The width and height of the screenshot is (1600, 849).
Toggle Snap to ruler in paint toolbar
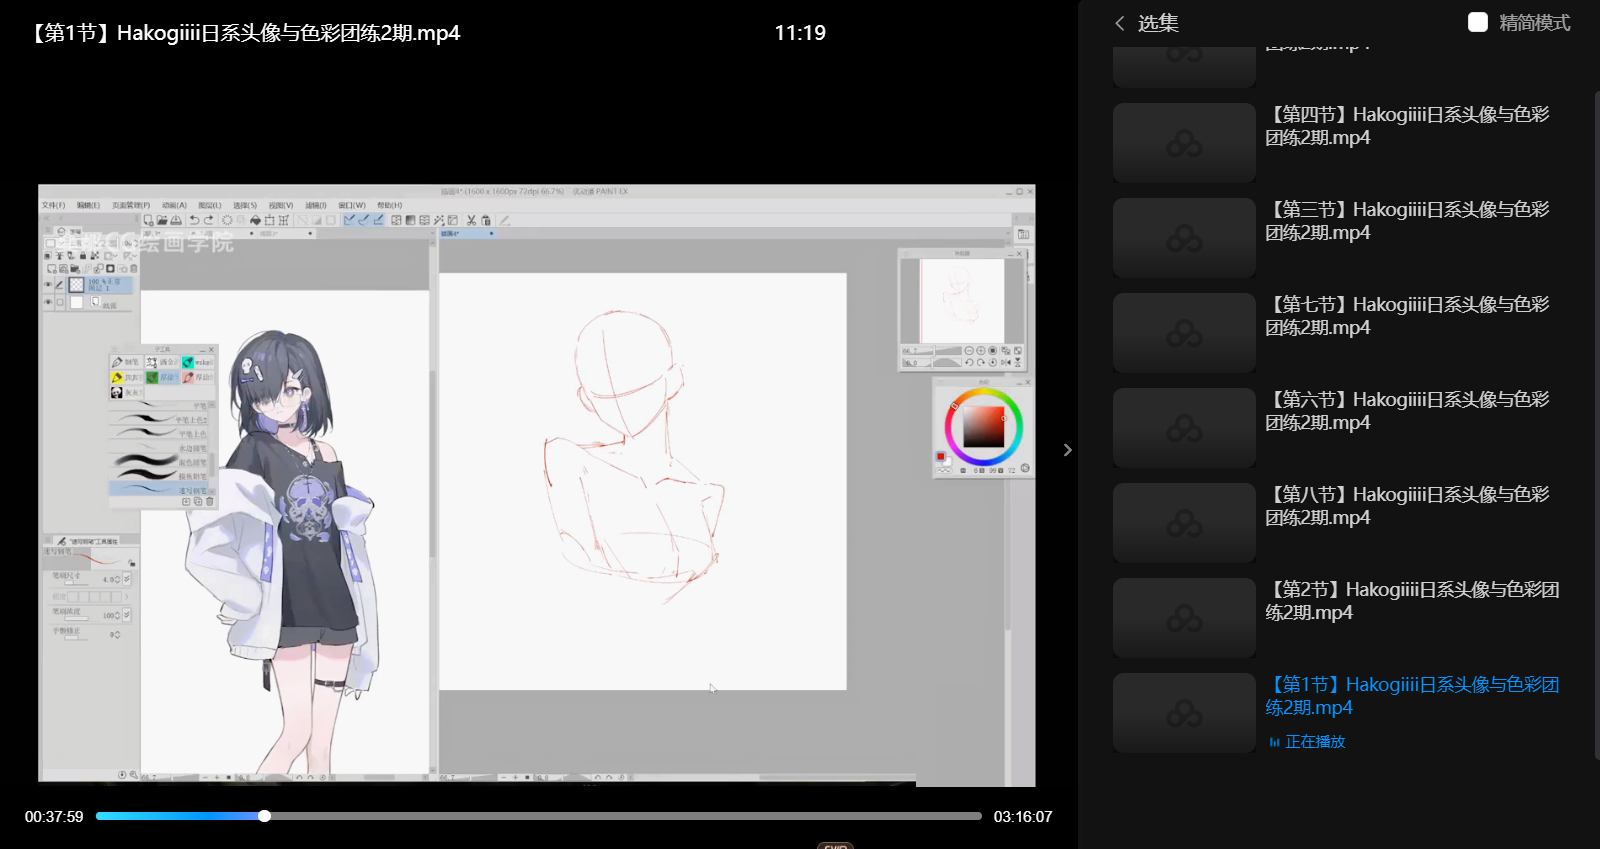pyautogui.click(x=349, y=220)
